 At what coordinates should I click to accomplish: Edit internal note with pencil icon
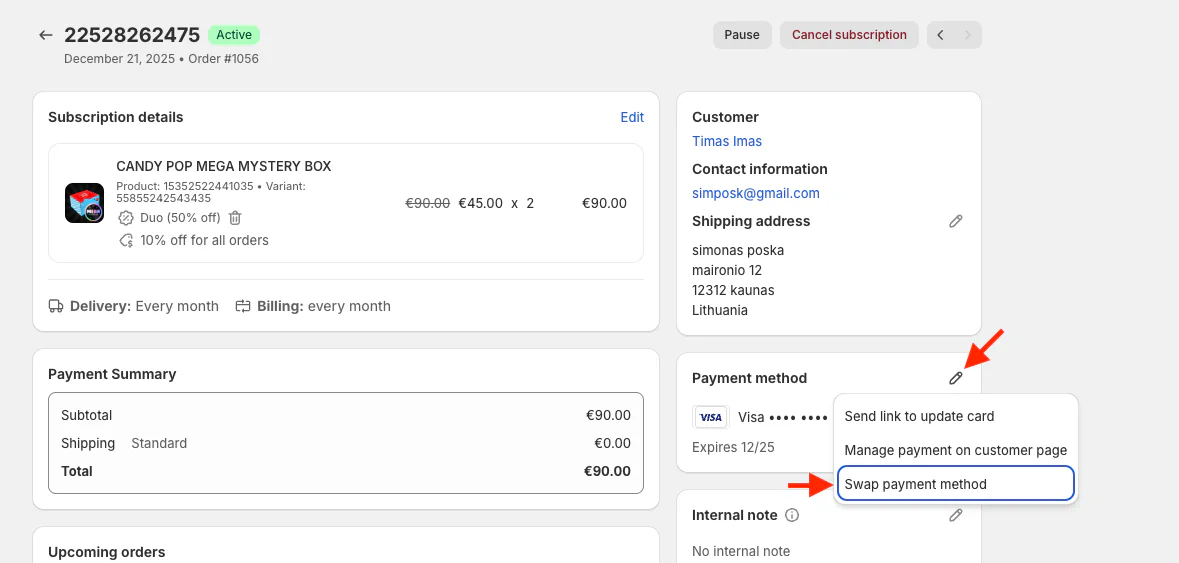click(x=956, y=515)
